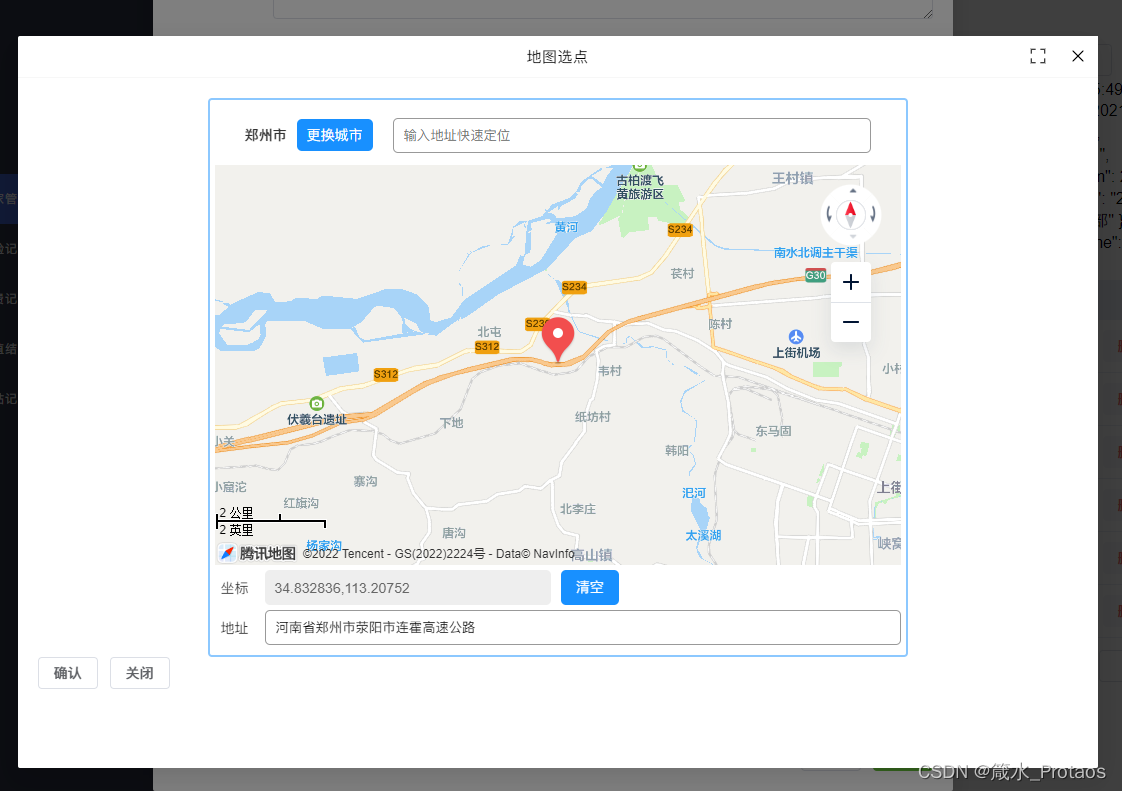Click the zoom in plus icon

coord(850,282)
